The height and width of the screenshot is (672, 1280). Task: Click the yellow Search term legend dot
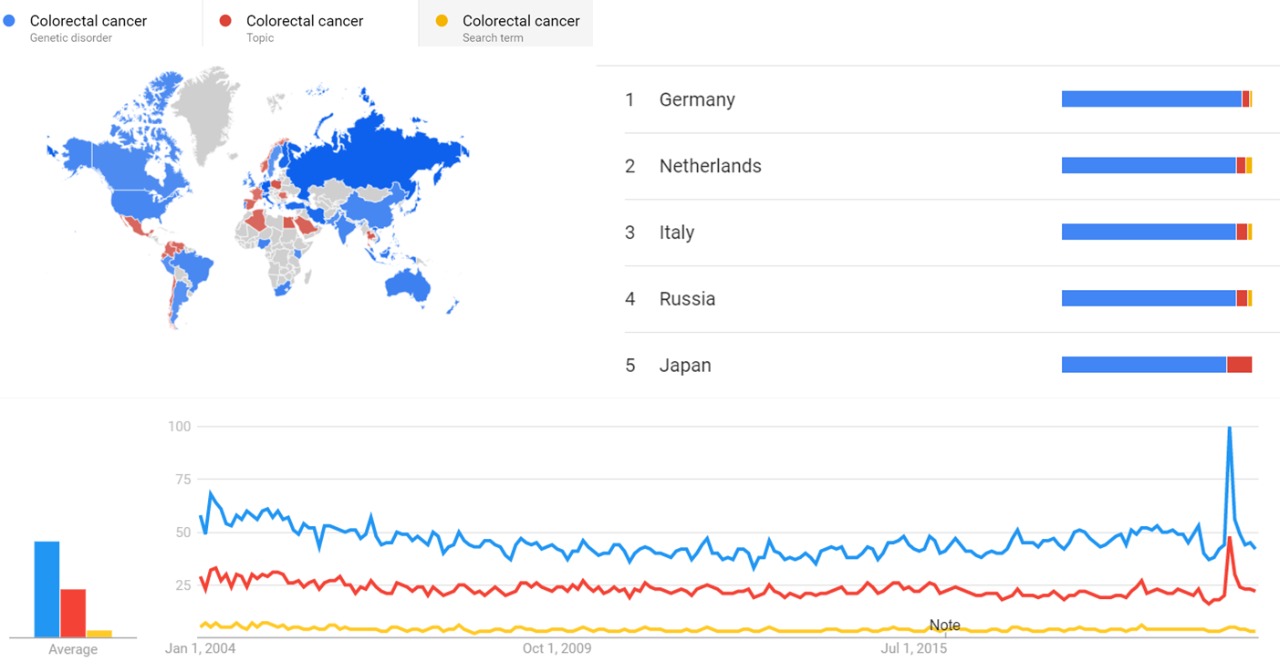point(442,21)
